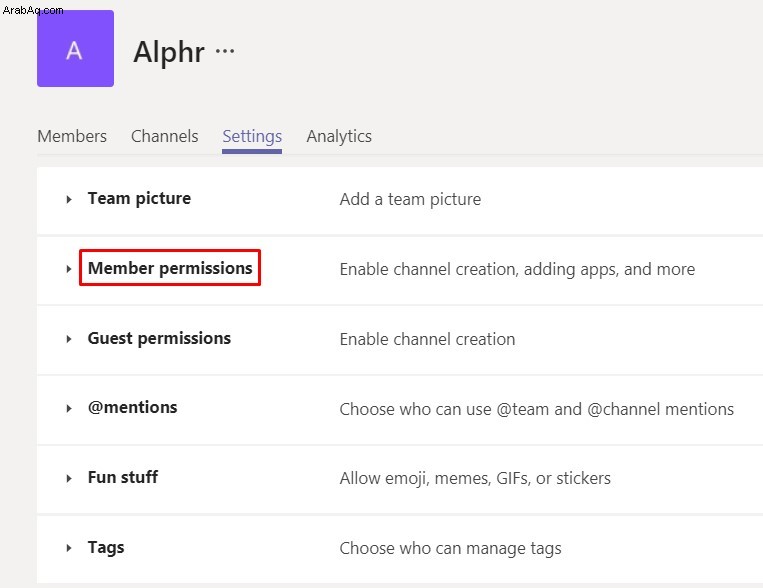763x588 pixels.
Task: Click 'Choose who can use @team and @channel mentions'
Action: 537,409
